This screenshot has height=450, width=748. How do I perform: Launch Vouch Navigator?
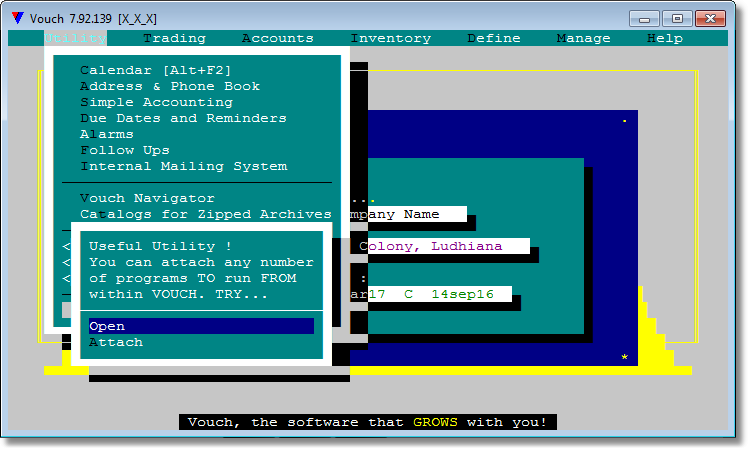click(147, 198)
